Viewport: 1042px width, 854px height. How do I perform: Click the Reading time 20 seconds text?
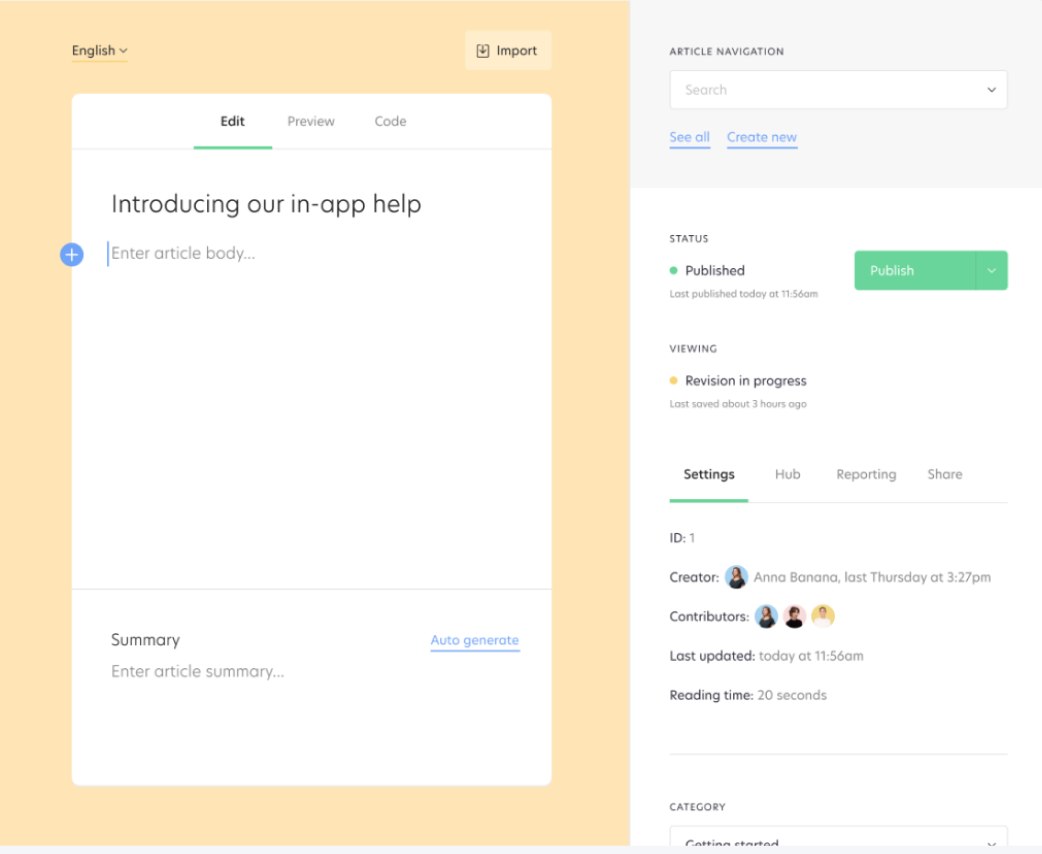[x=748, y=695]
